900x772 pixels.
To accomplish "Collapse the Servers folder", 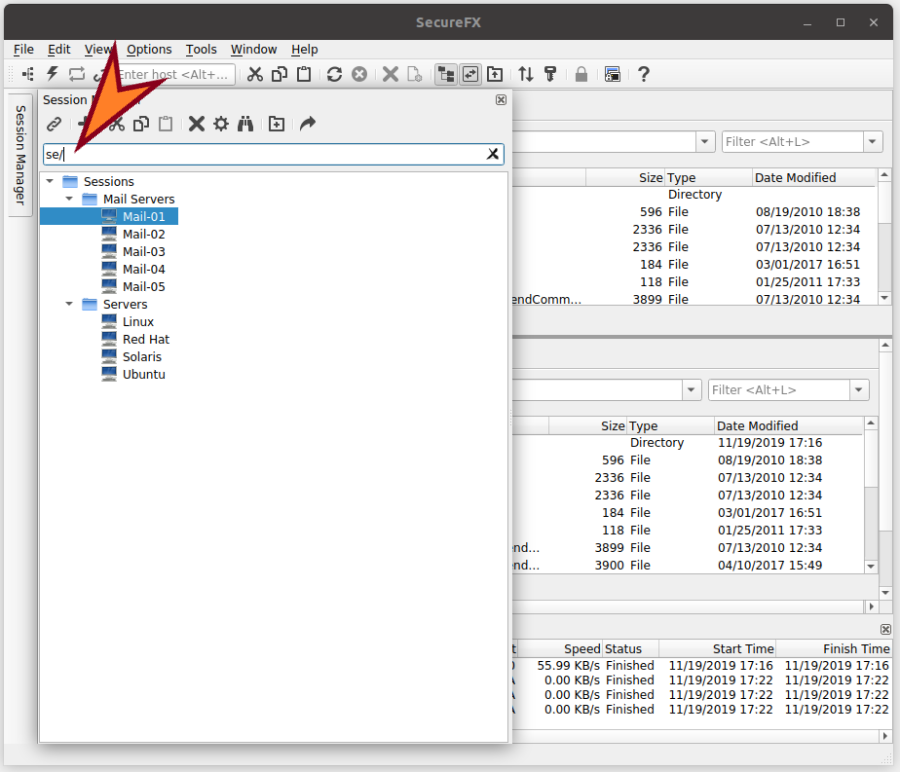I will [69, 304].
